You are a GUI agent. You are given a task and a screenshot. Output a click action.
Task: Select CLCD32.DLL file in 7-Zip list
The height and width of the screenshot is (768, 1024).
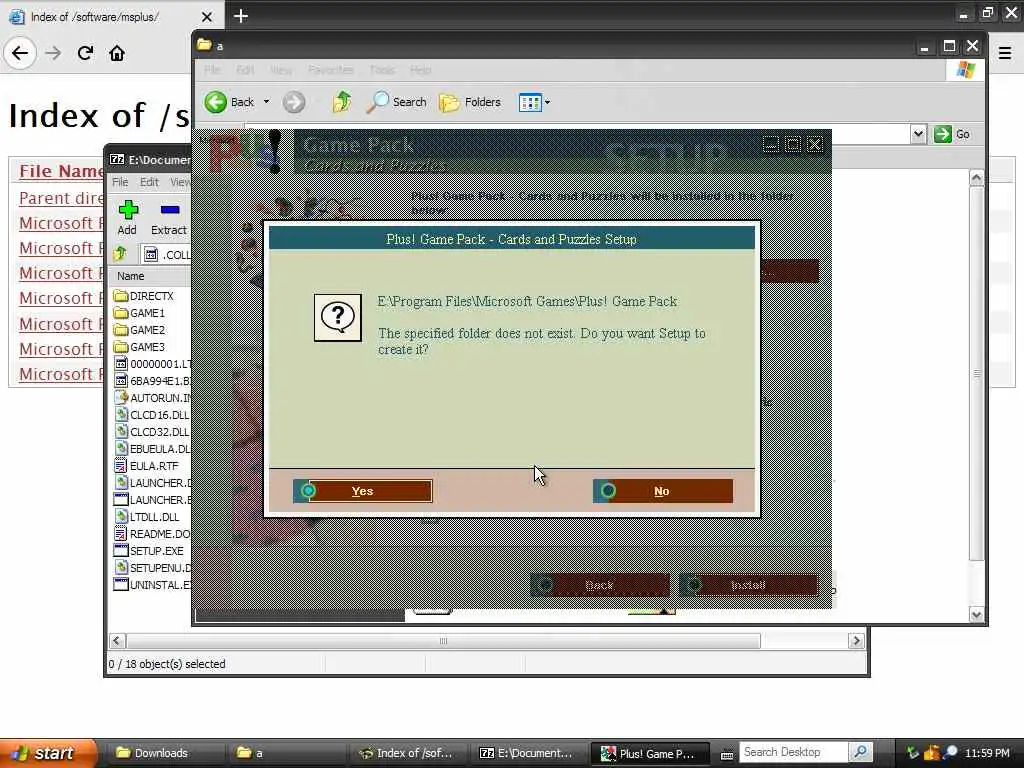click(x=152, y=432)
